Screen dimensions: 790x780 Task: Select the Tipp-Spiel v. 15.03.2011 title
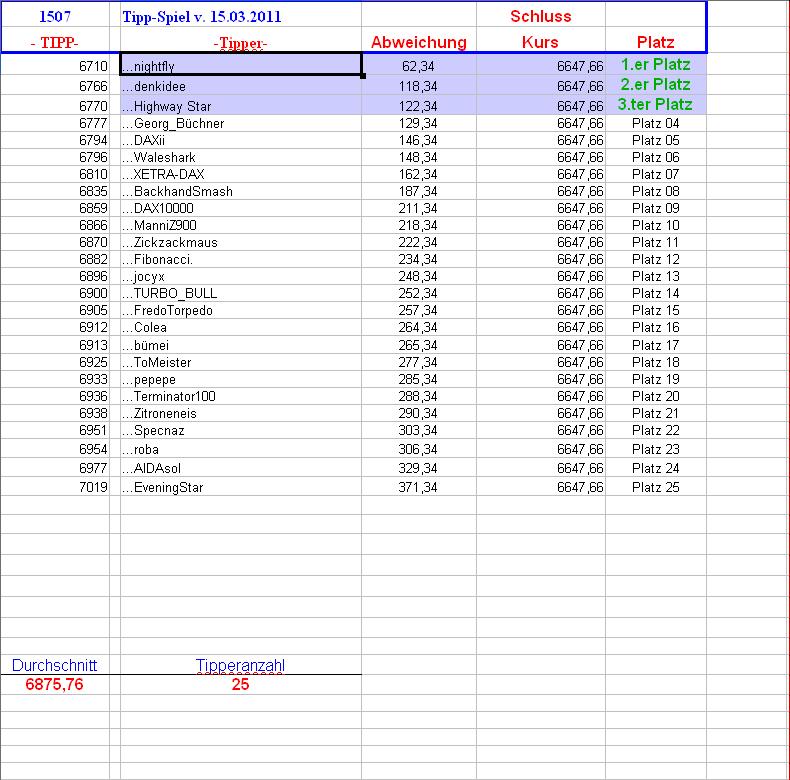(202, 17)
